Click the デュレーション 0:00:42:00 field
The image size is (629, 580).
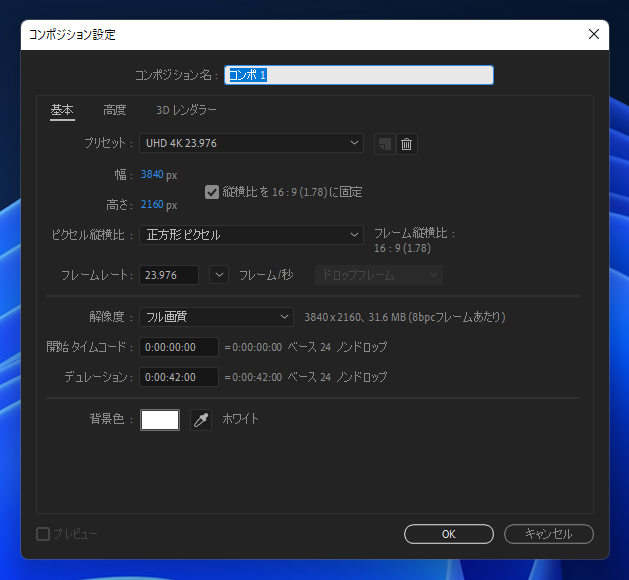pos(179,377)
